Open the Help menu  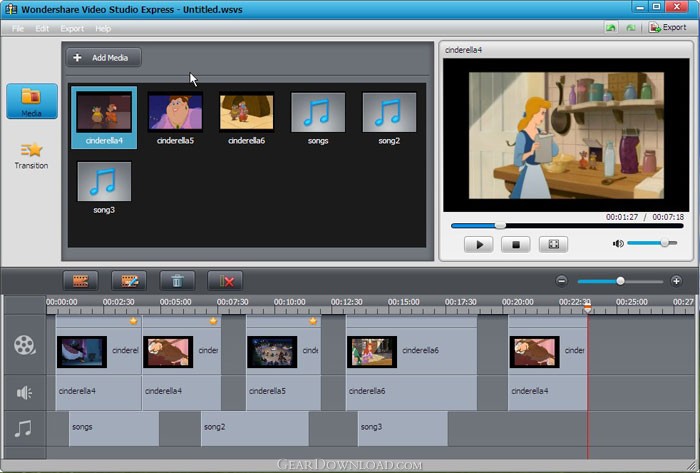103,29
